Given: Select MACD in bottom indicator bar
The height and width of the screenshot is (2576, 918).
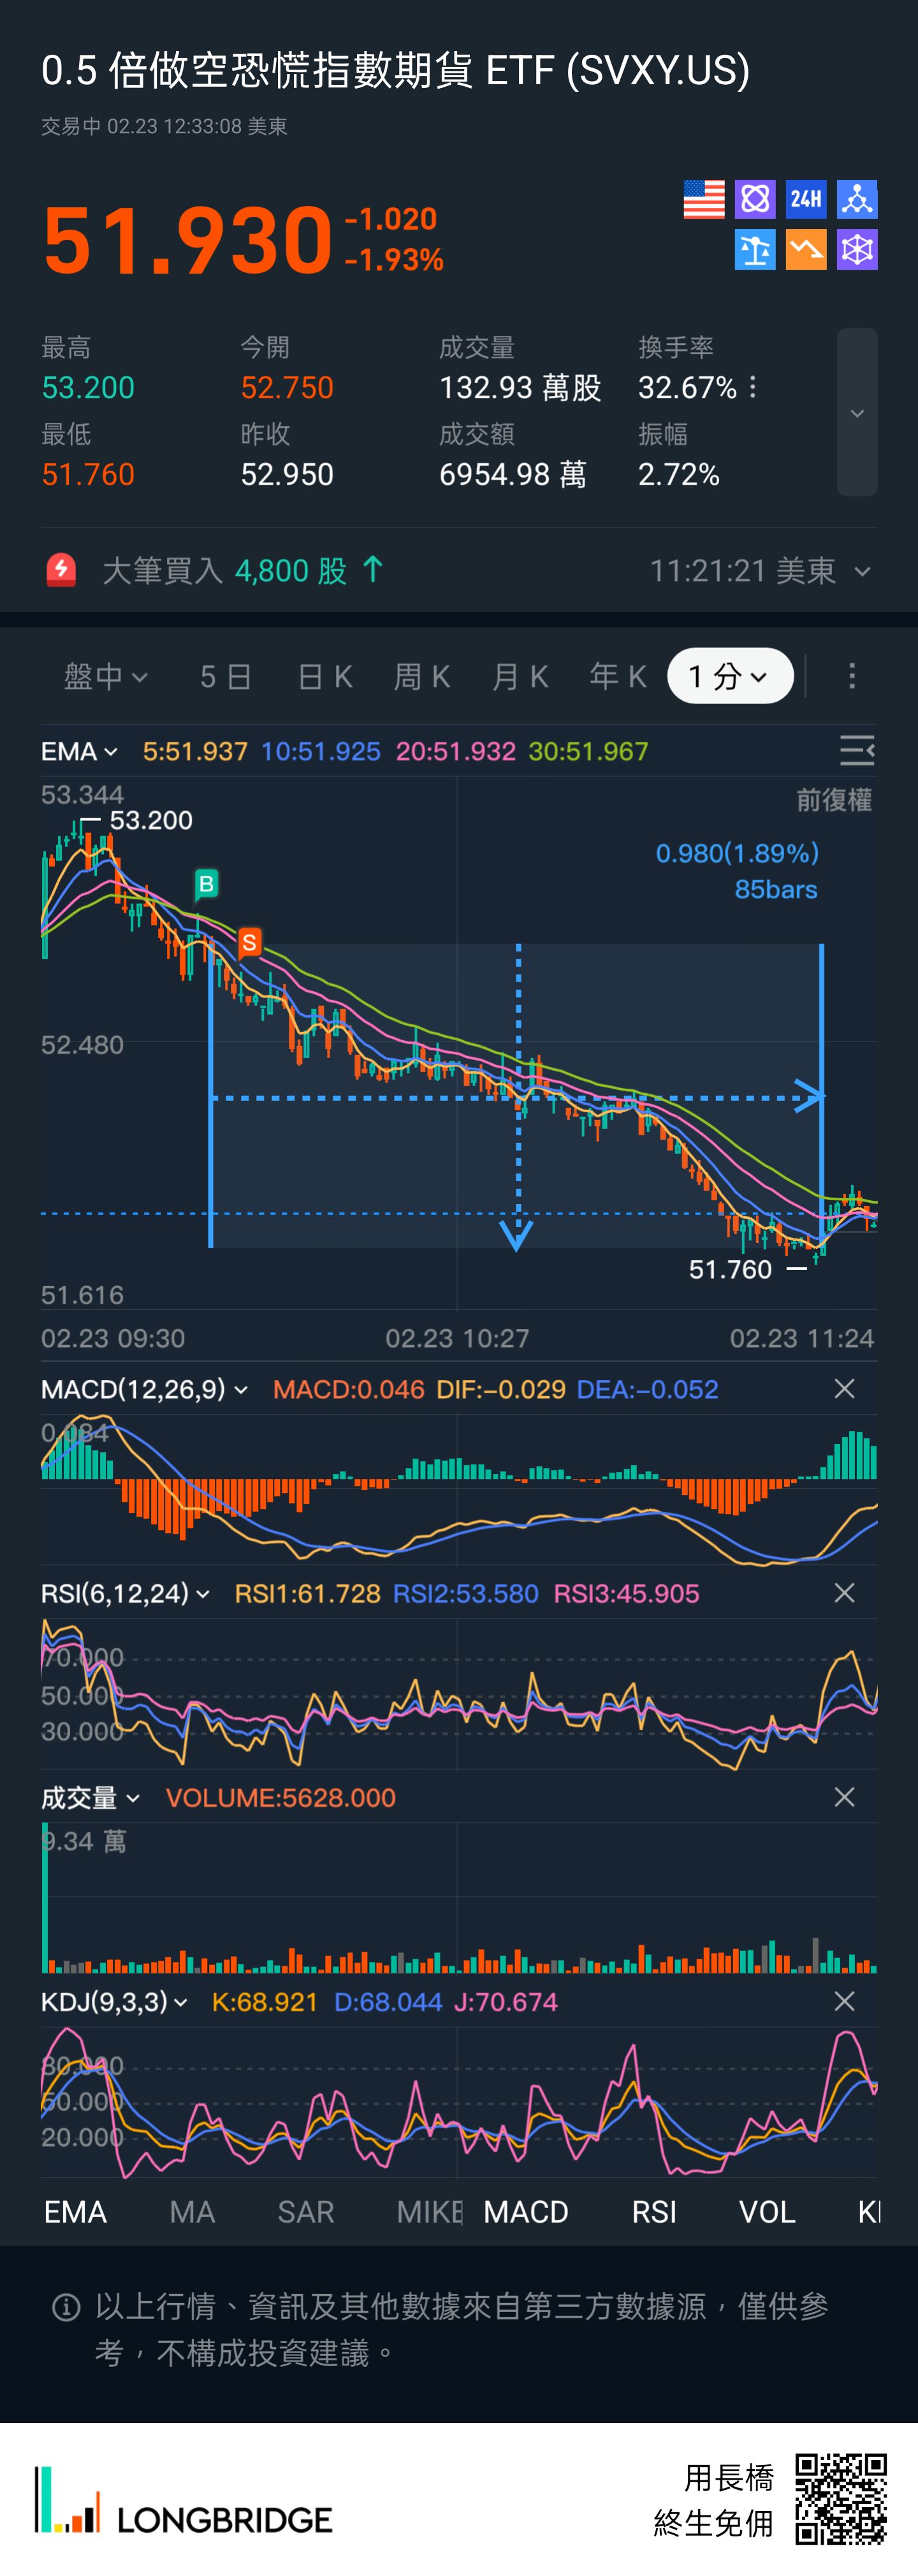Looking at the screenshot, I should [x=525, y=2212].
